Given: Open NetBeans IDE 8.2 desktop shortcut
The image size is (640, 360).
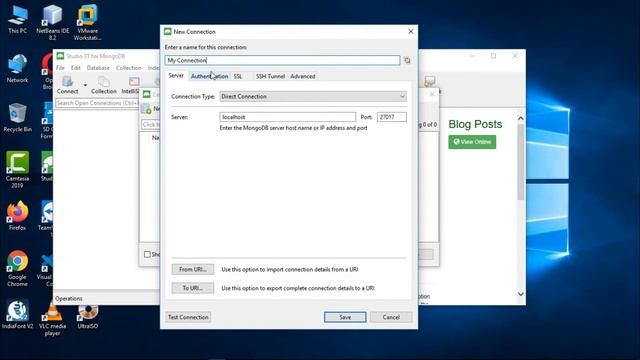Looking at the screenshot, I should coord(52,23).
